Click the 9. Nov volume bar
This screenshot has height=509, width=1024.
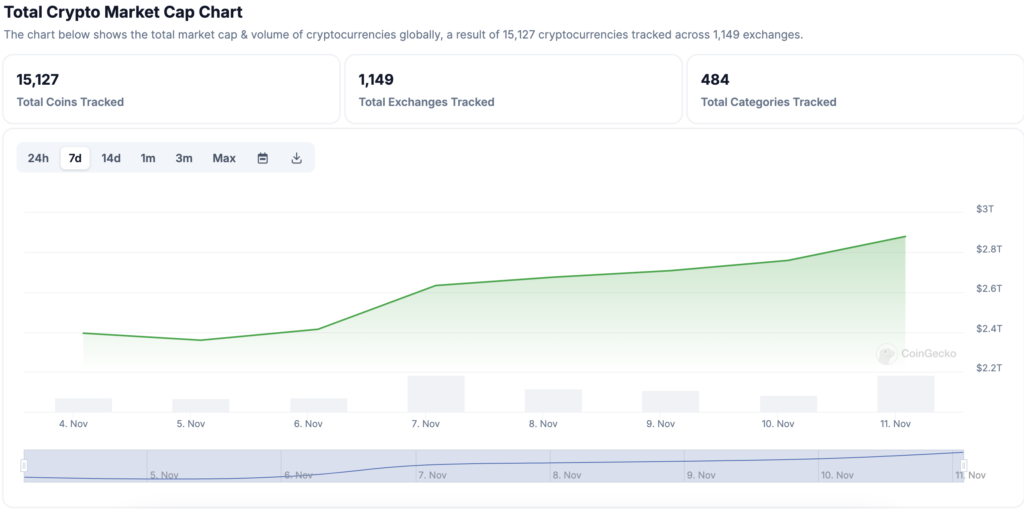point(670,401)
